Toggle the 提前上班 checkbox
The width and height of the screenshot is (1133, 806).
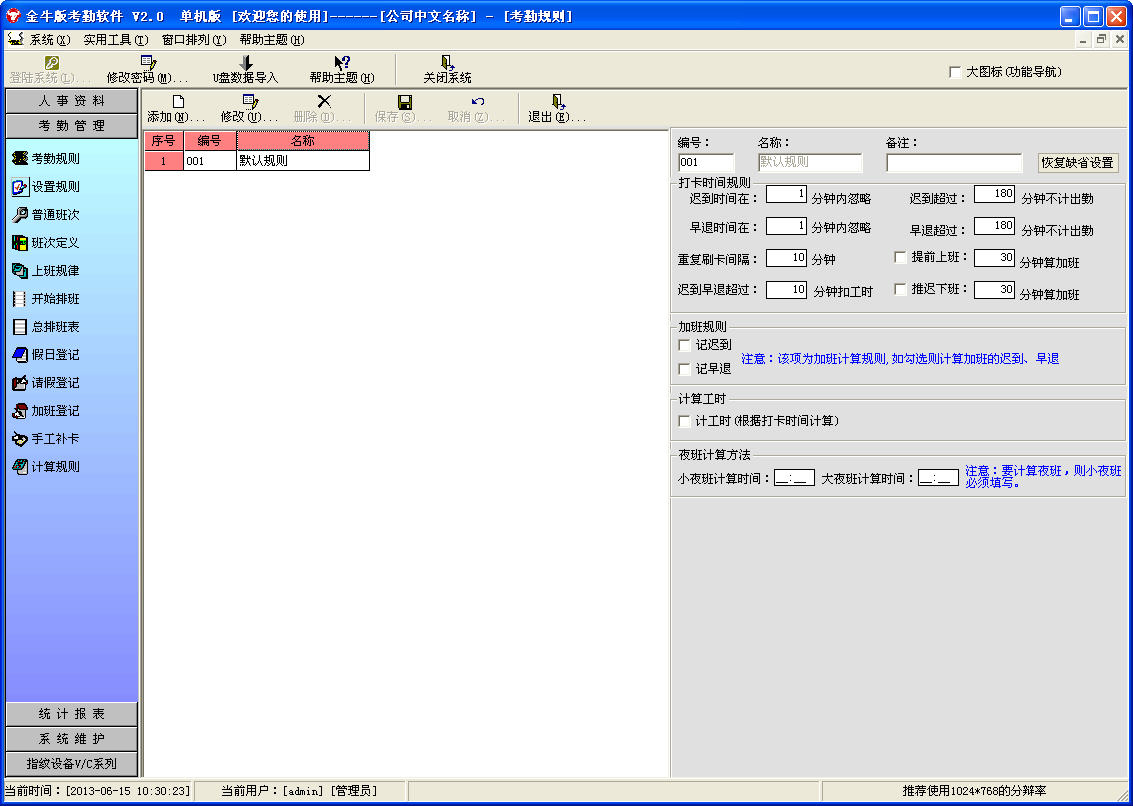point(900,257)
